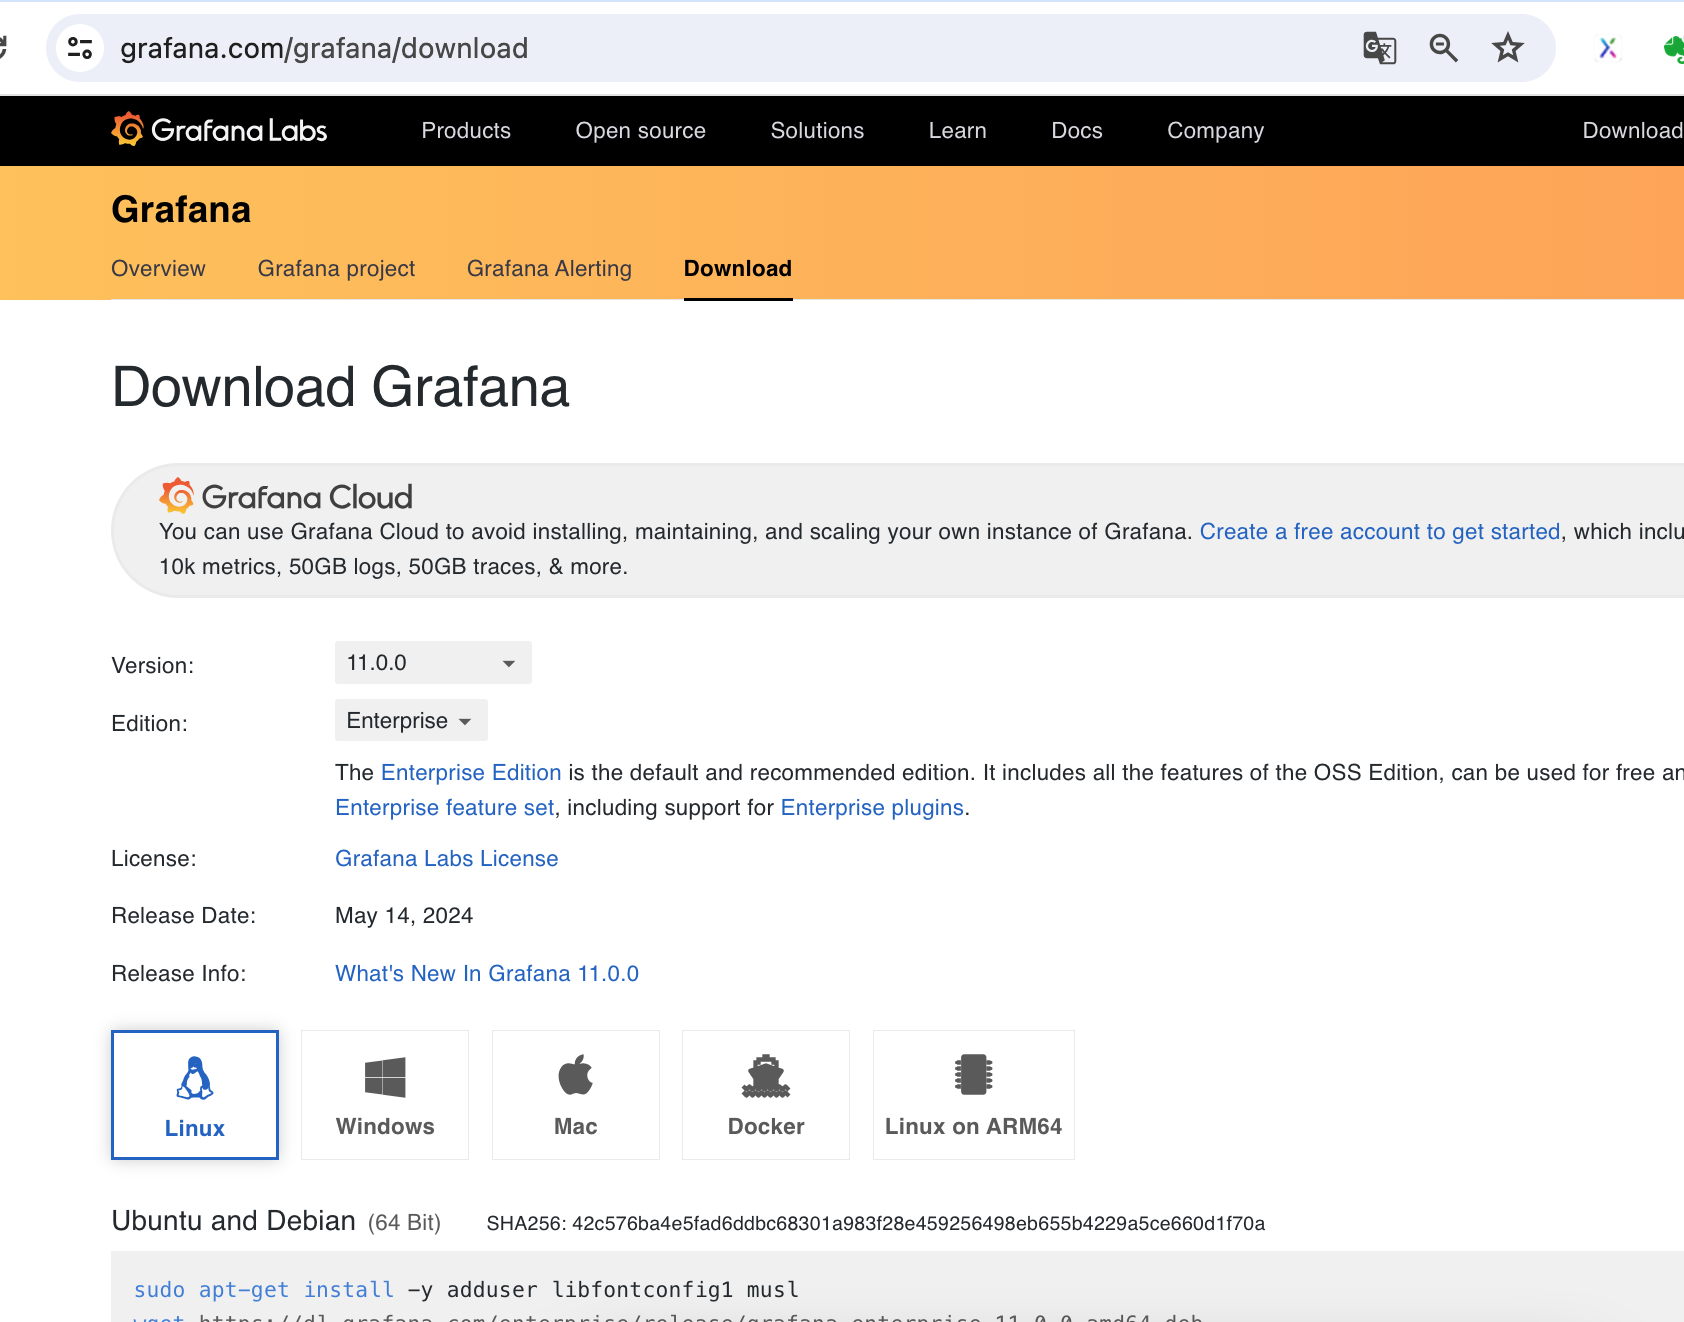
Task: Click the SHA256 checksum text
Action: [x=876, y=1224]
